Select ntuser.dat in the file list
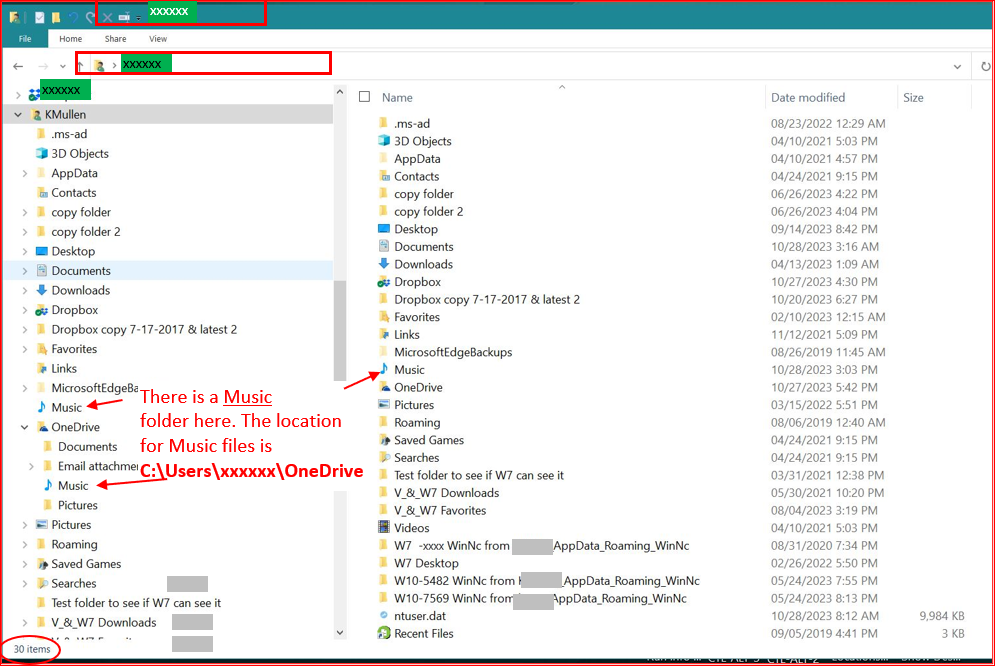This screenshot has height=666, width=995. click(419, 616)
